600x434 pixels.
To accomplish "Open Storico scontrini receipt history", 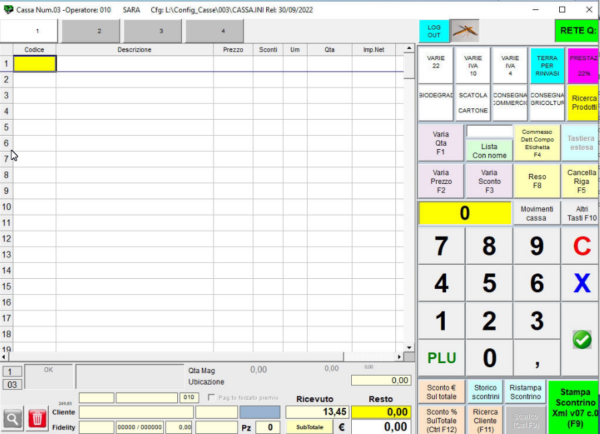I will (x=484, y=390).
